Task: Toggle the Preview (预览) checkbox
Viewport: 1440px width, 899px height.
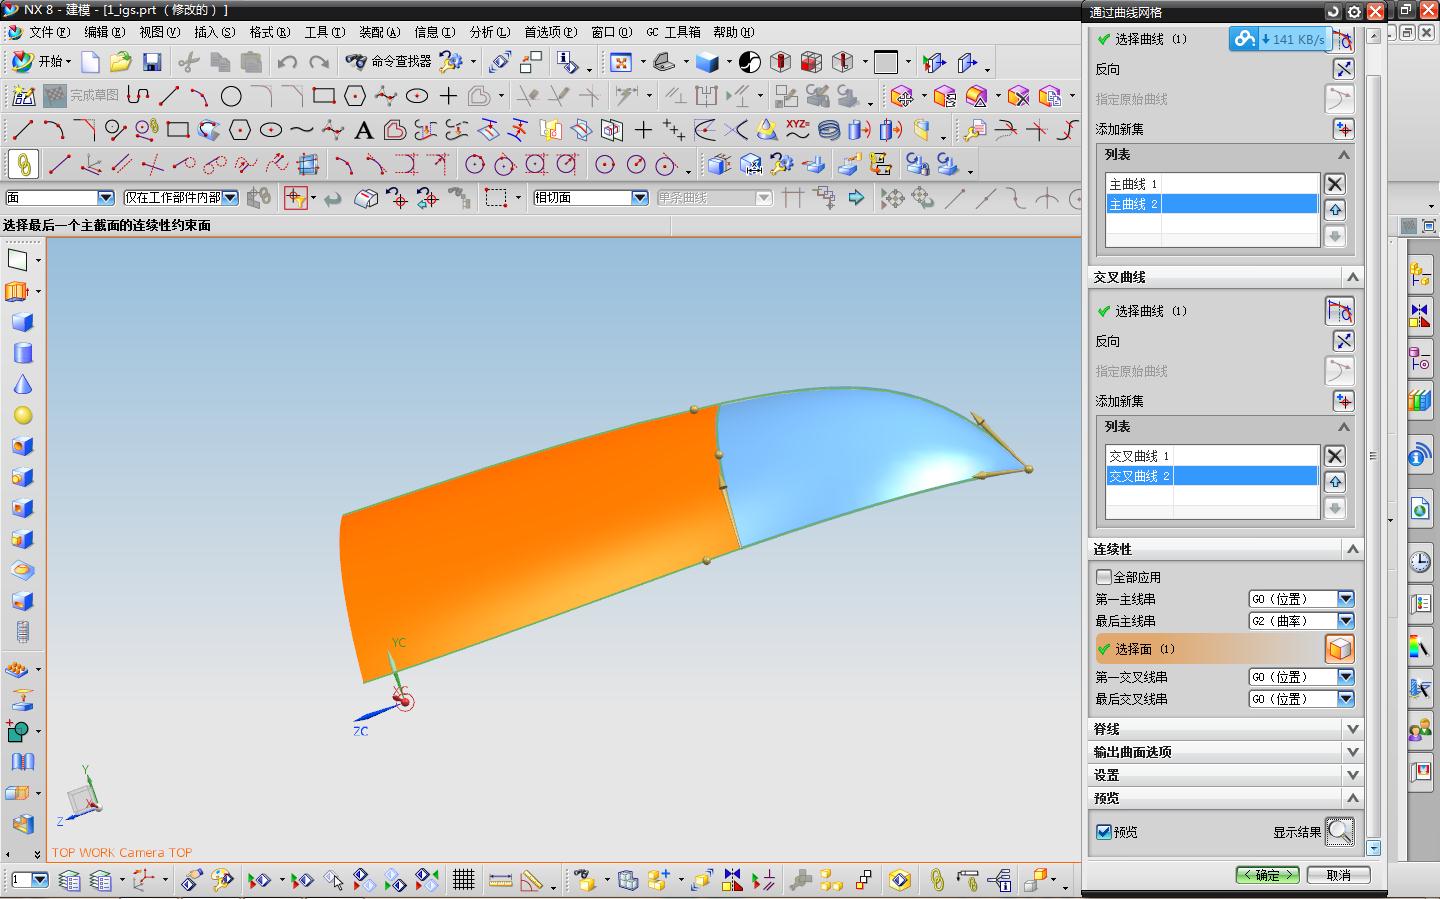Action: tap(1104, 832)
